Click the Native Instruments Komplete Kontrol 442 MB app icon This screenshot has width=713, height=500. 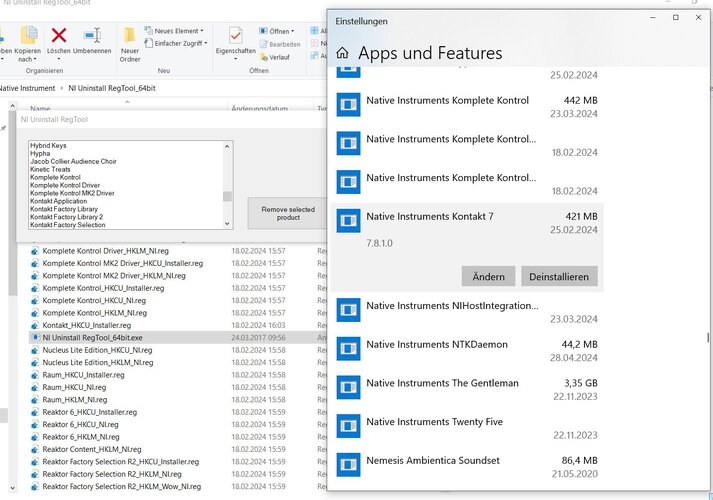coord(348,105)
